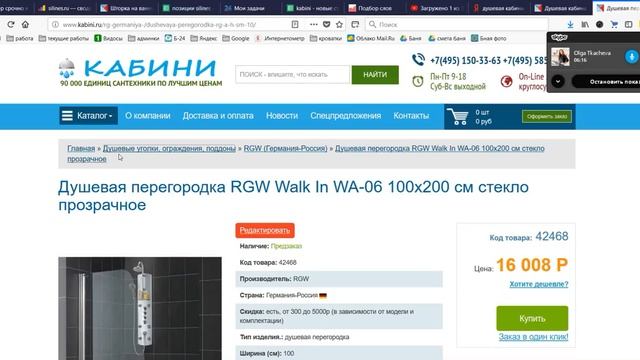Open site information icon in address bar
Screen dimensions: 640x360
pyautogui.click(x=56, y=24)
